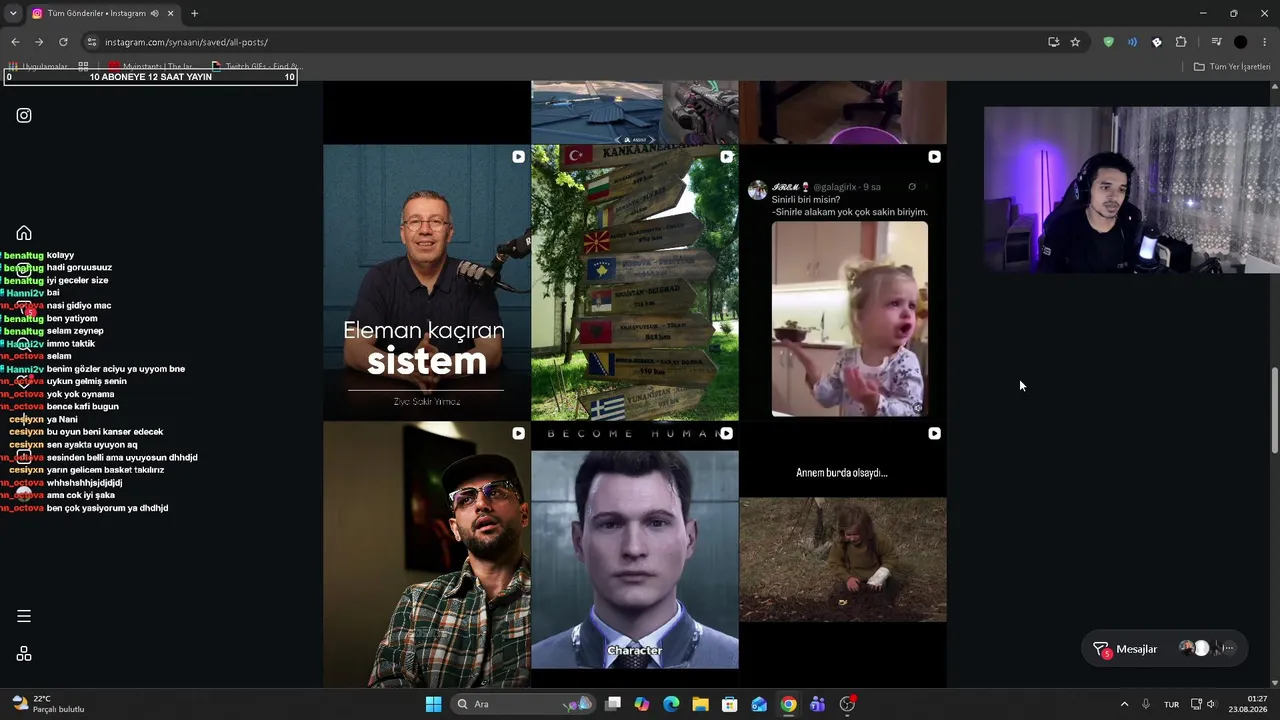
Task: View site information icon in address bar
Action: click(92, 42)
